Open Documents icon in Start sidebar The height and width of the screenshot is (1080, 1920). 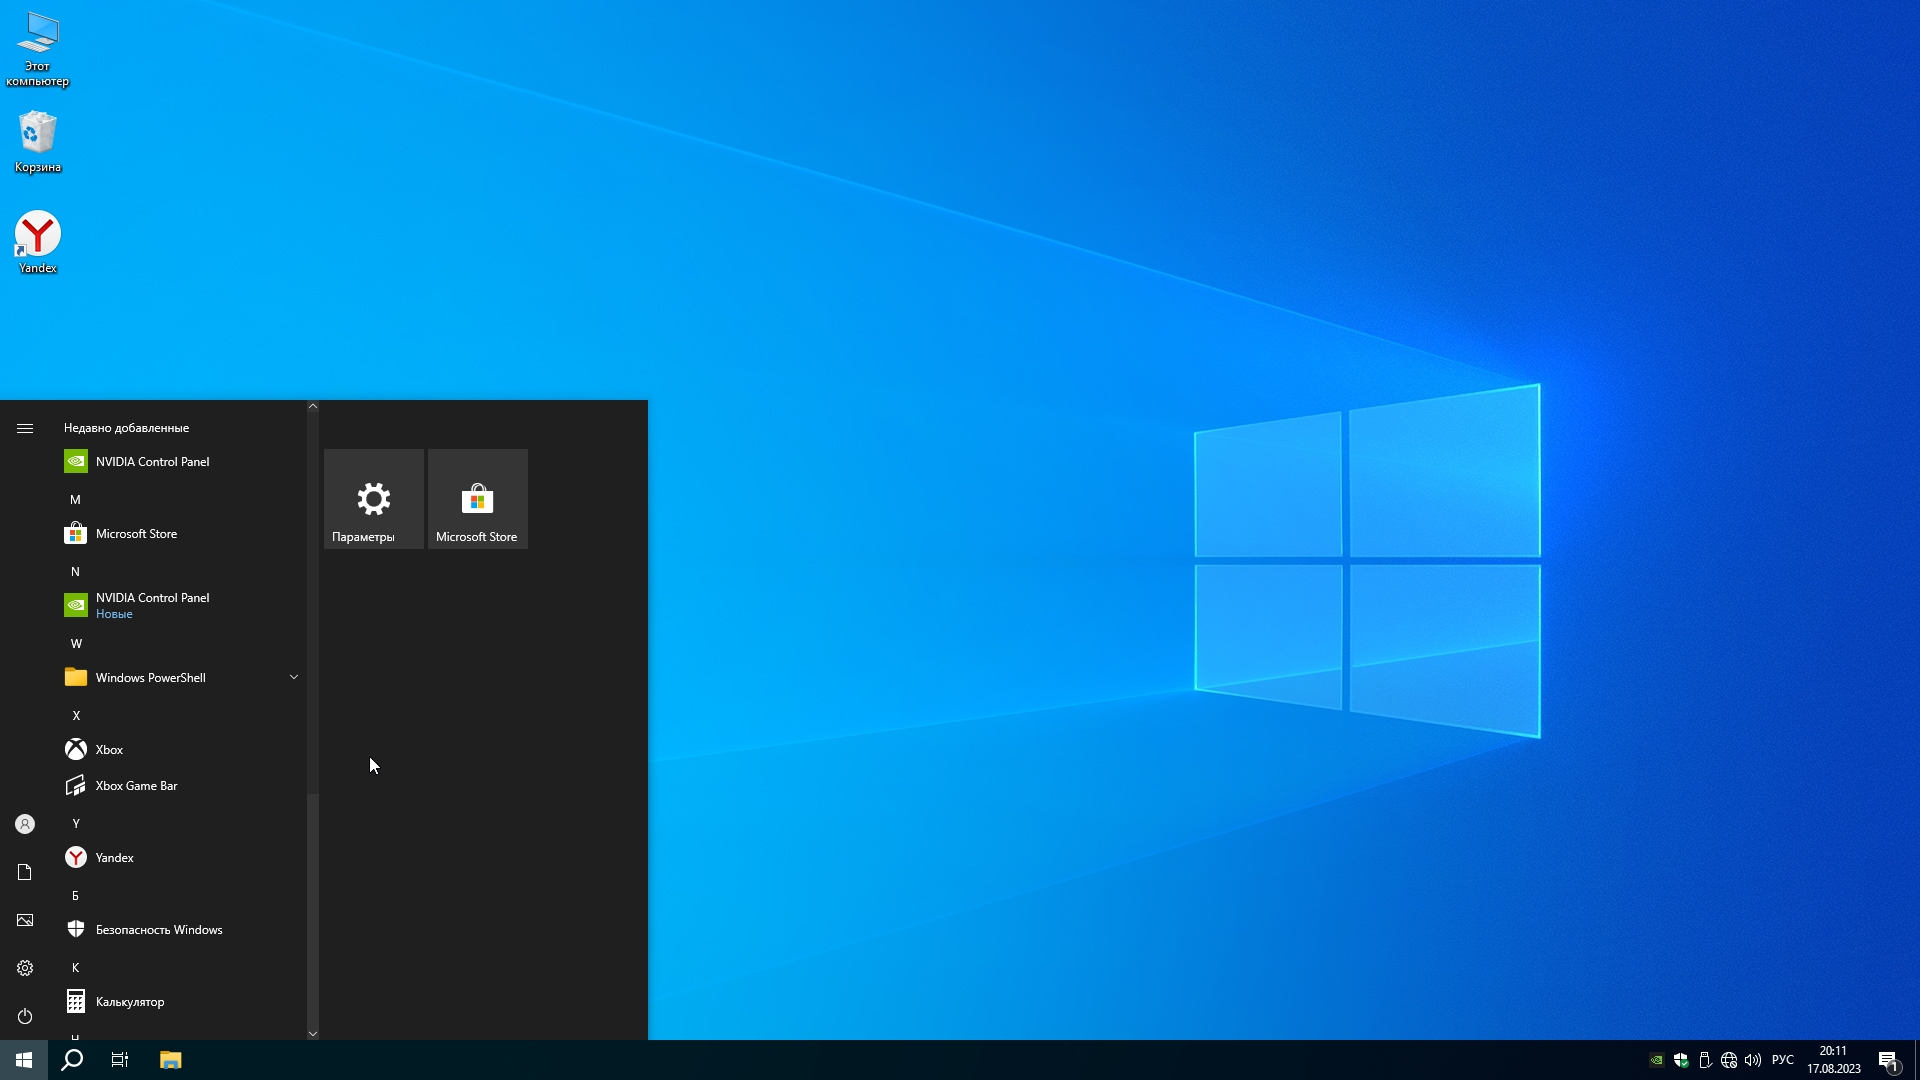click(x=25, y=872)
